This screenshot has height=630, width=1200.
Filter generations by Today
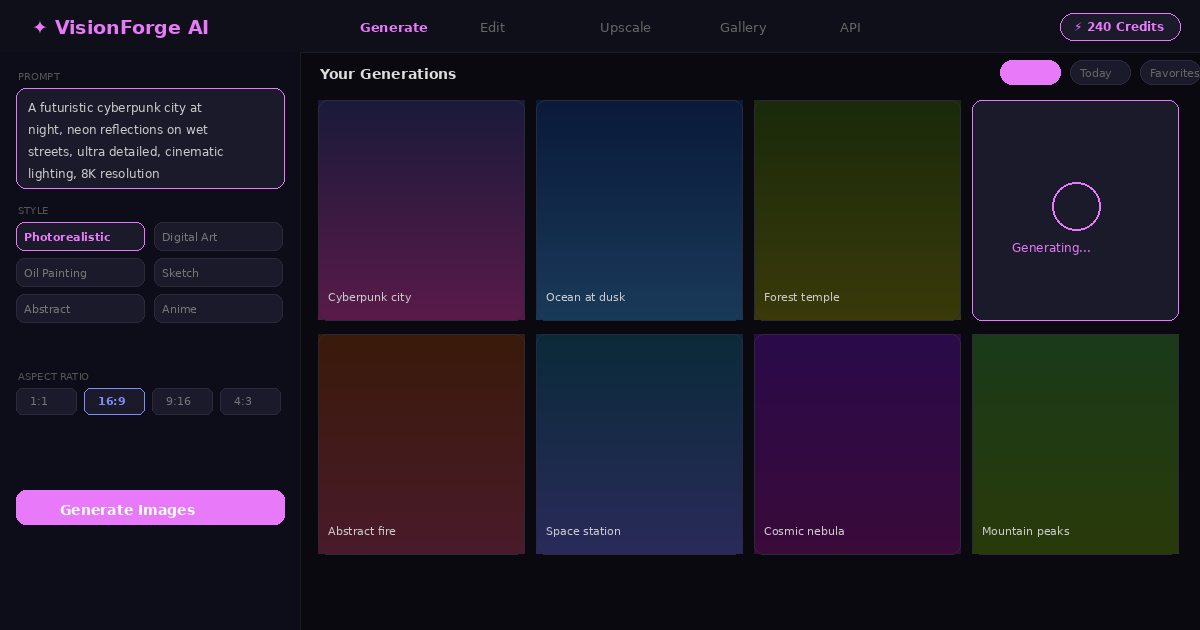pos(1100,73)
